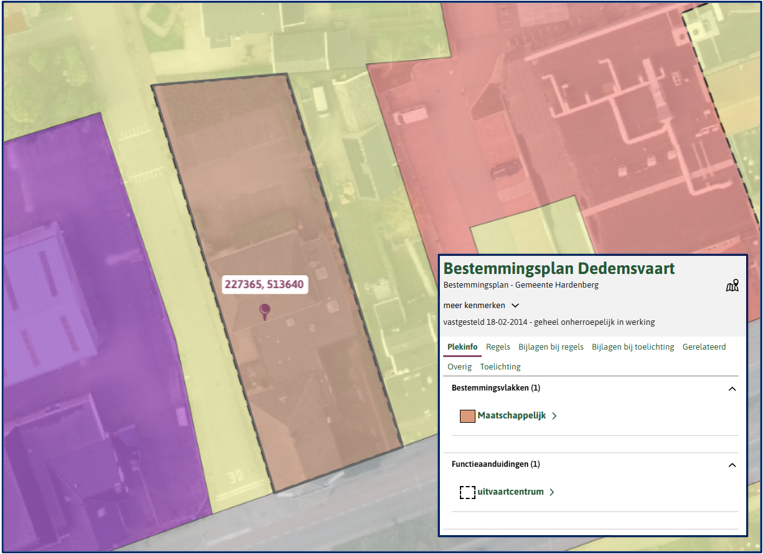Viewport: 763px width, 554px height.
Task: Collapse the Bestemmingsvlakken section chevron
Action: point(732,389)
